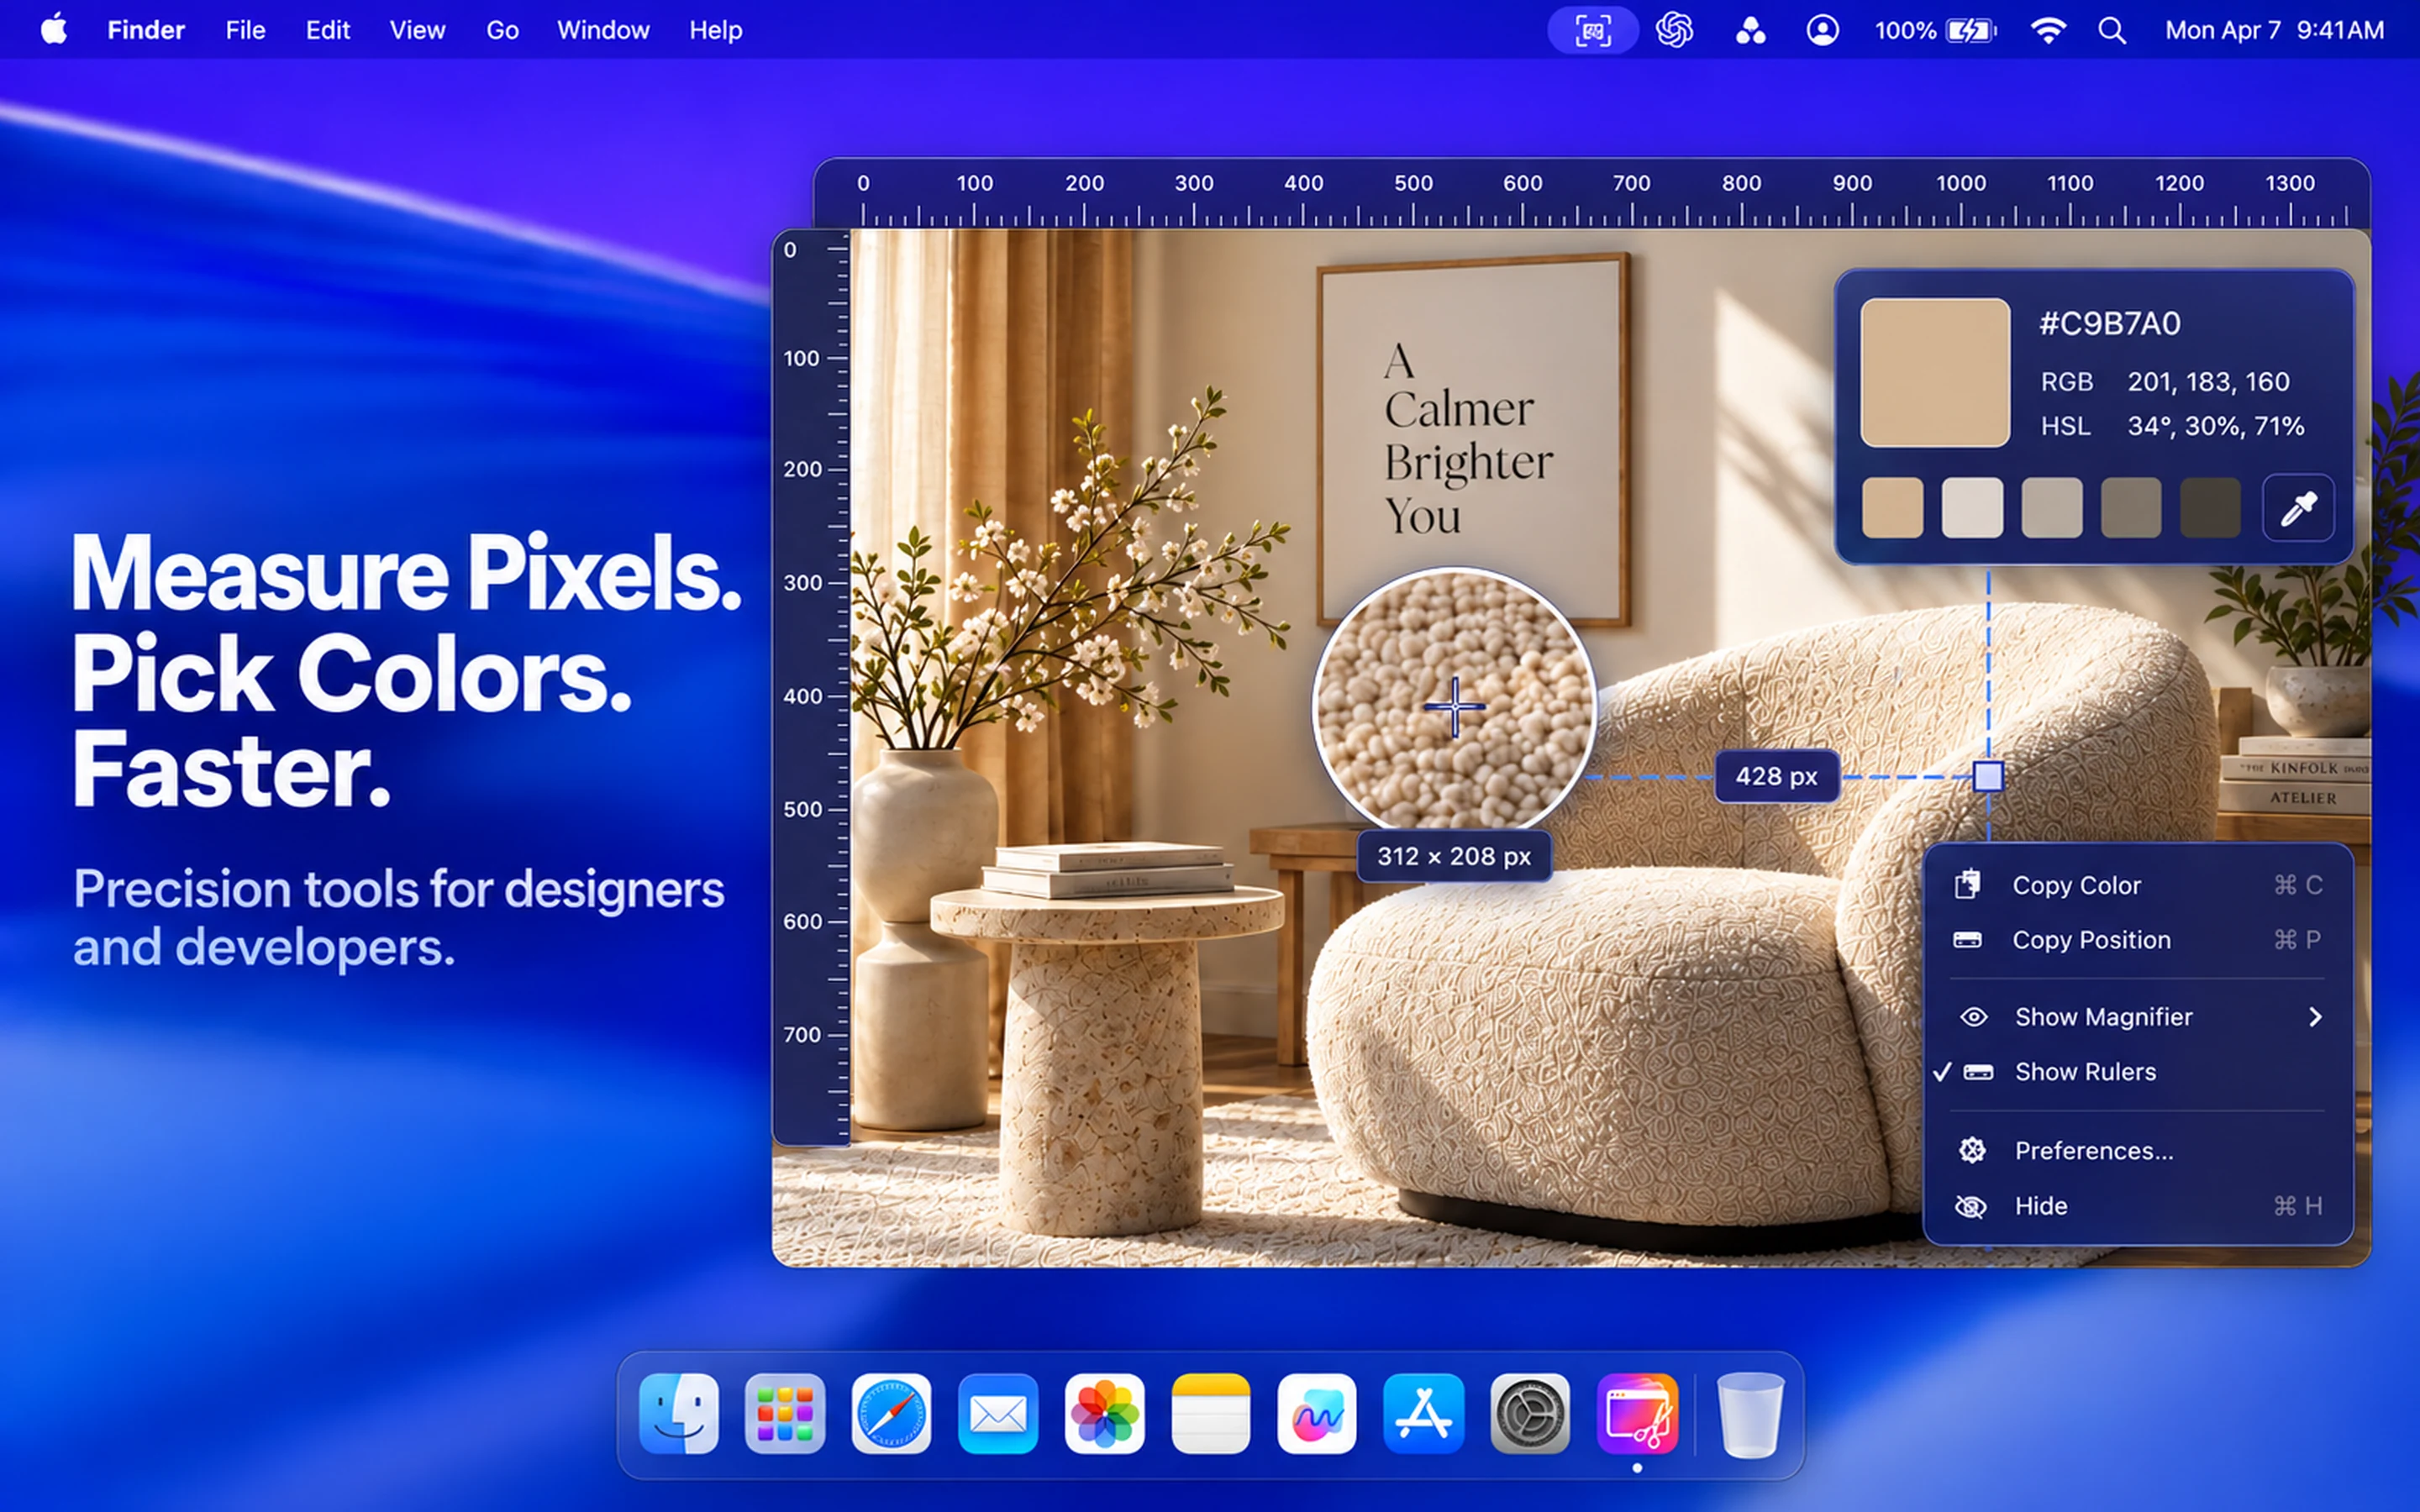This screenshot has height=1512, width=2420.
Task: Select Copy Color in context menu
Action: [2137, 885]
